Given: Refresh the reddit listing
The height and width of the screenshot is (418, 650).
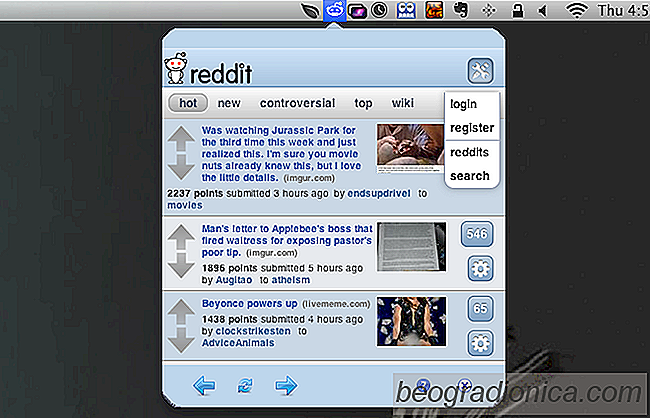Looking at the screenshot, I should (x=245, y=386).
